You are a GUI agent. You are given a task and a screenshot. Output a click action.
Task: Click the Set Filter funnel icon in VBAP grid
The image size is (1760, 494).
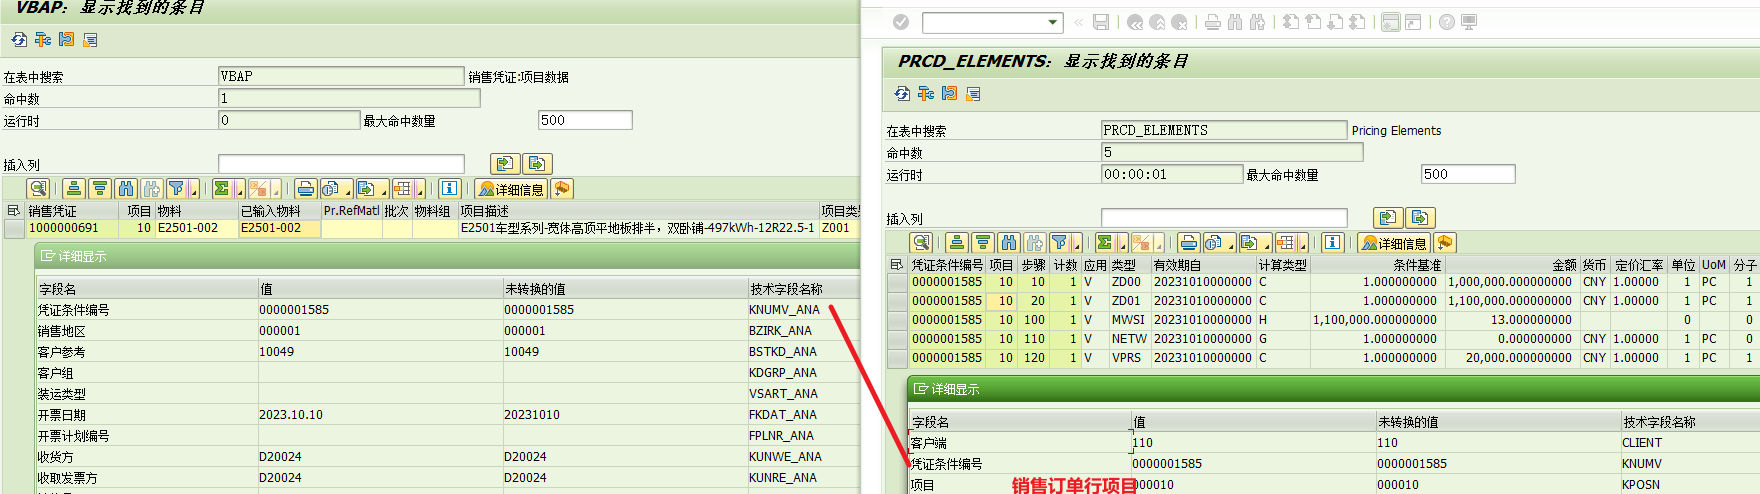176,188
